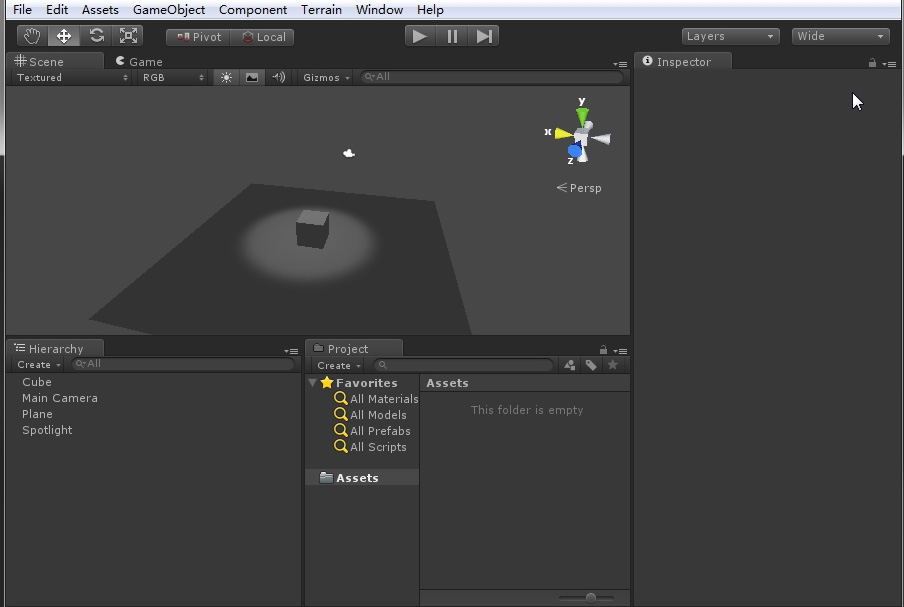Image resolution: width=904 pixels, height=607 pixels.
Task: Toggle scene audio speaker icon
Action: click(278, 77)
